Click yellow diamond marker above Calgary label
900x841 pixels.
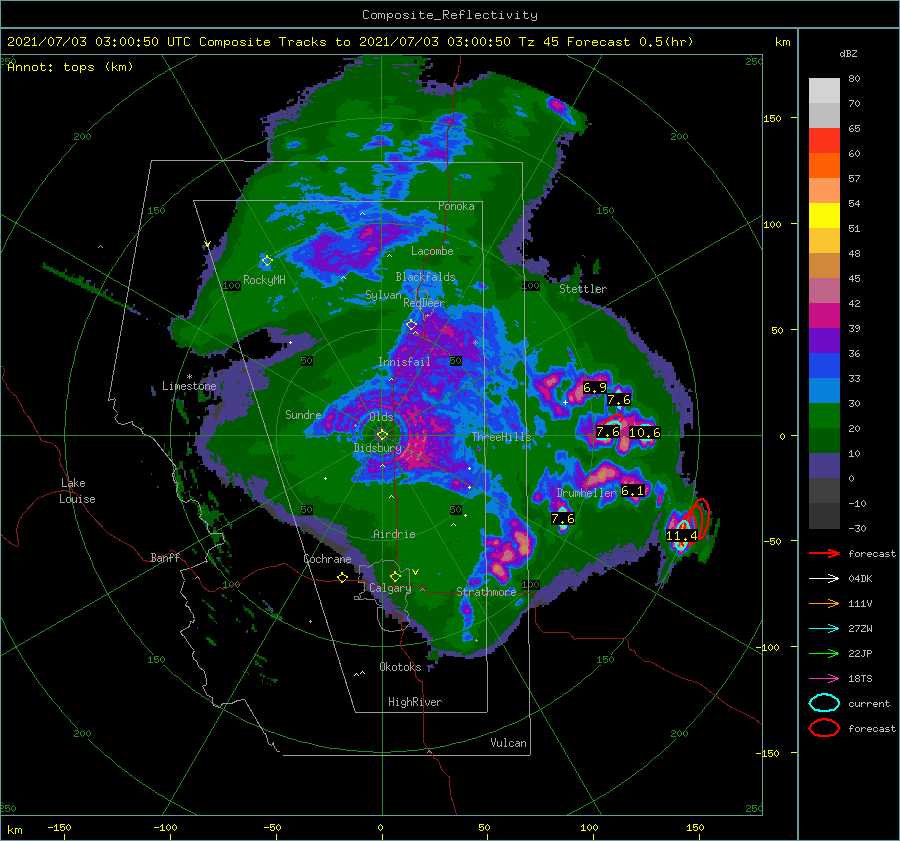tap(395, 576)
